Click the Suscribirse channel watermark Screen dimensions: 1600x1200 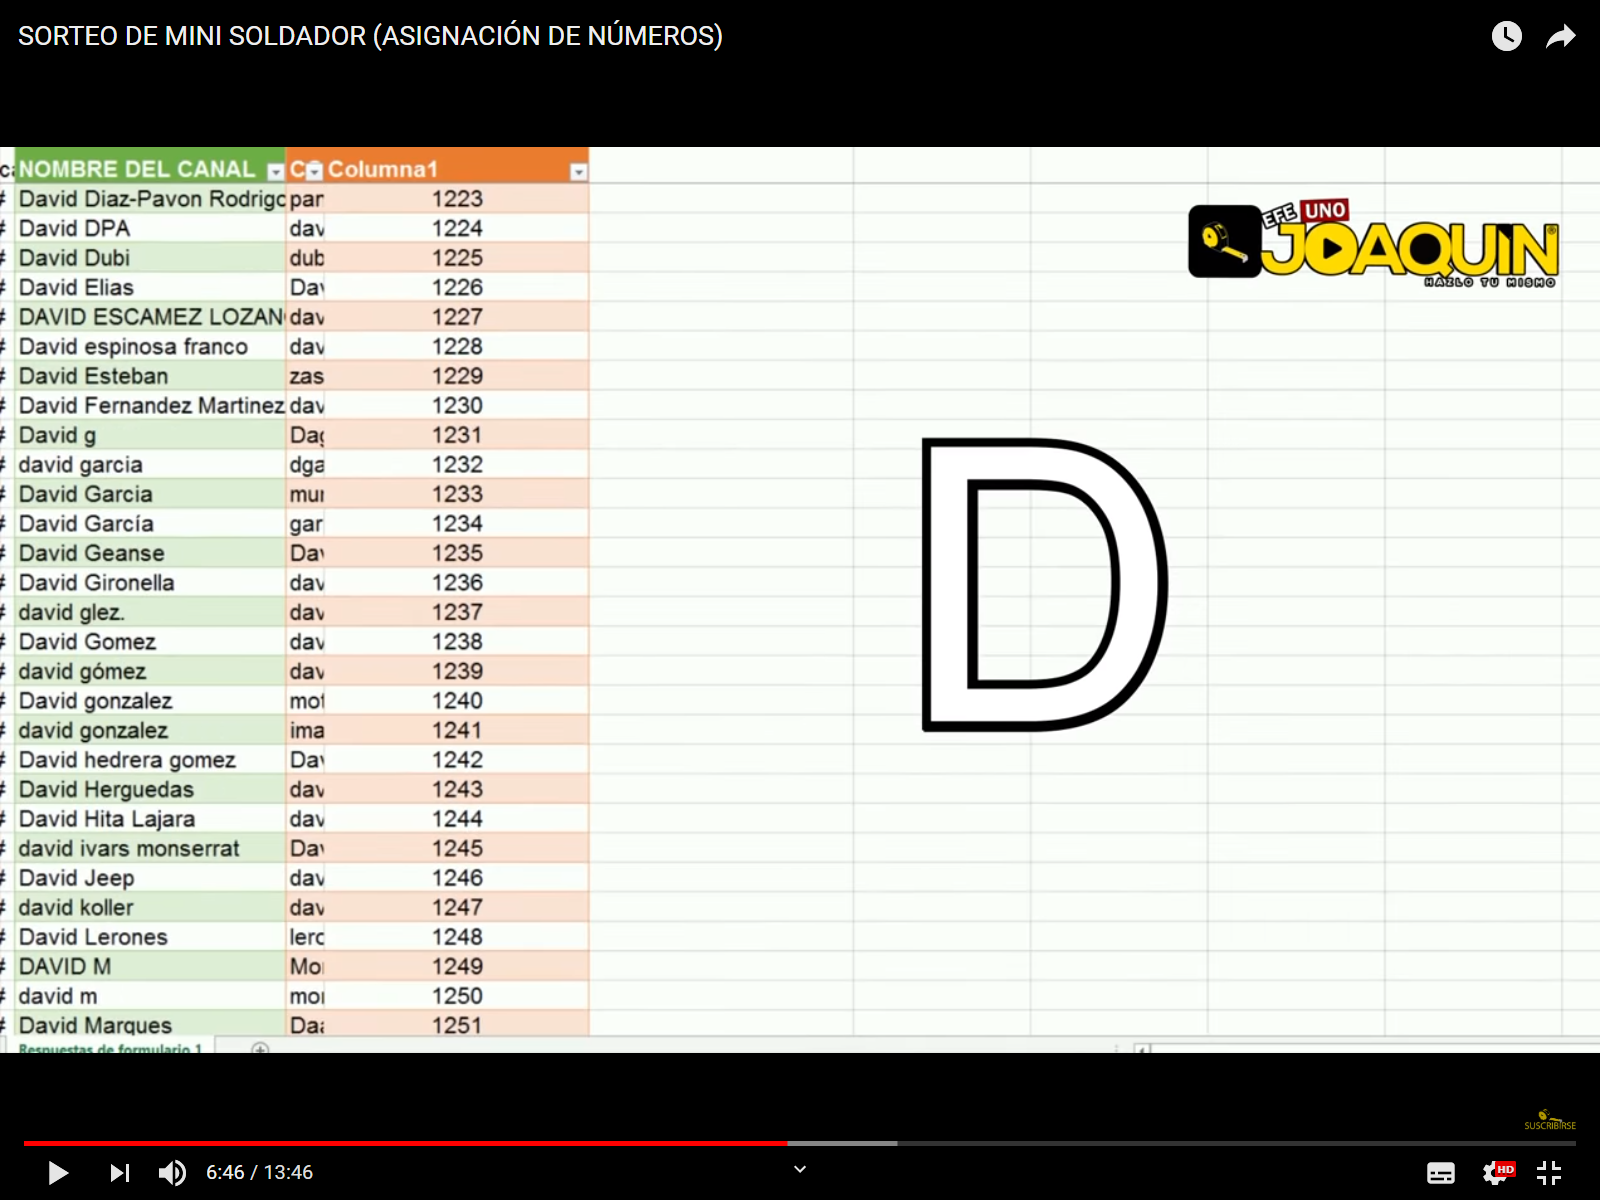tap(1549, 1120)
